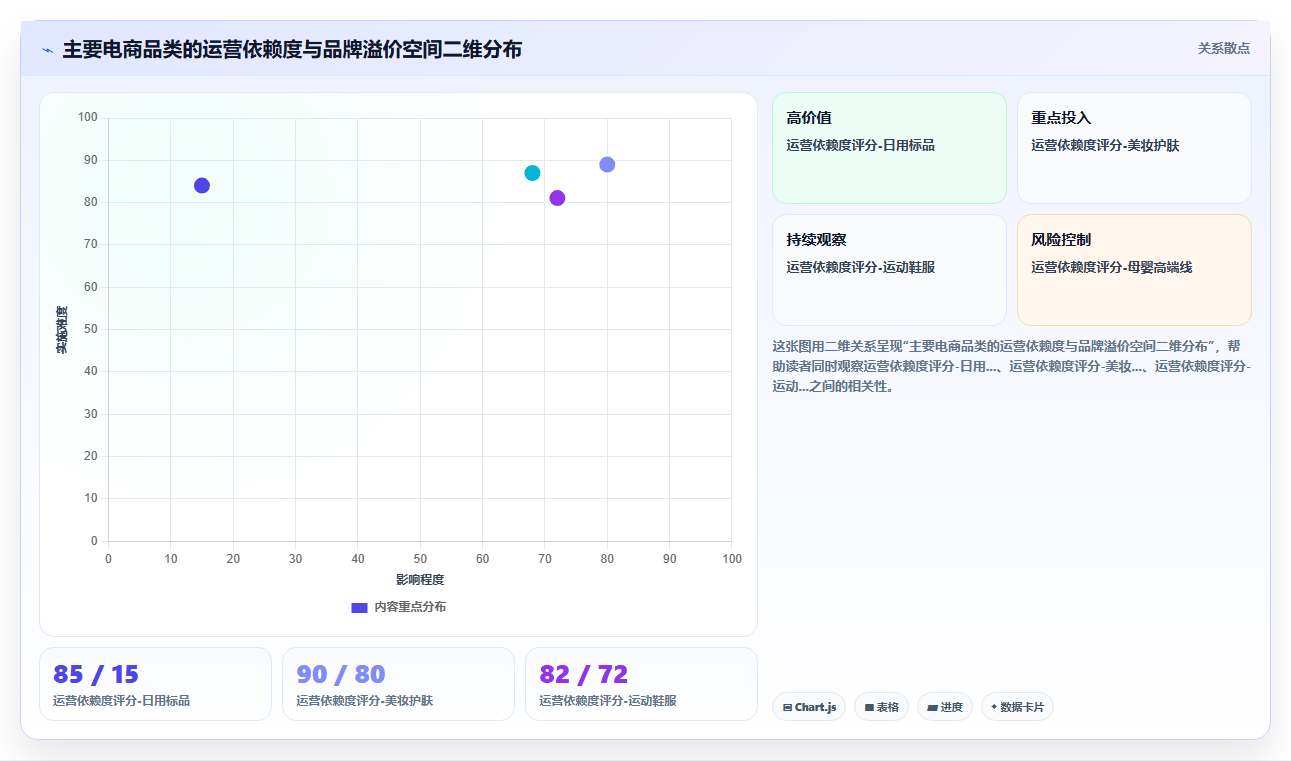Click the 关系散点 label in the header

click(1223, 48)
